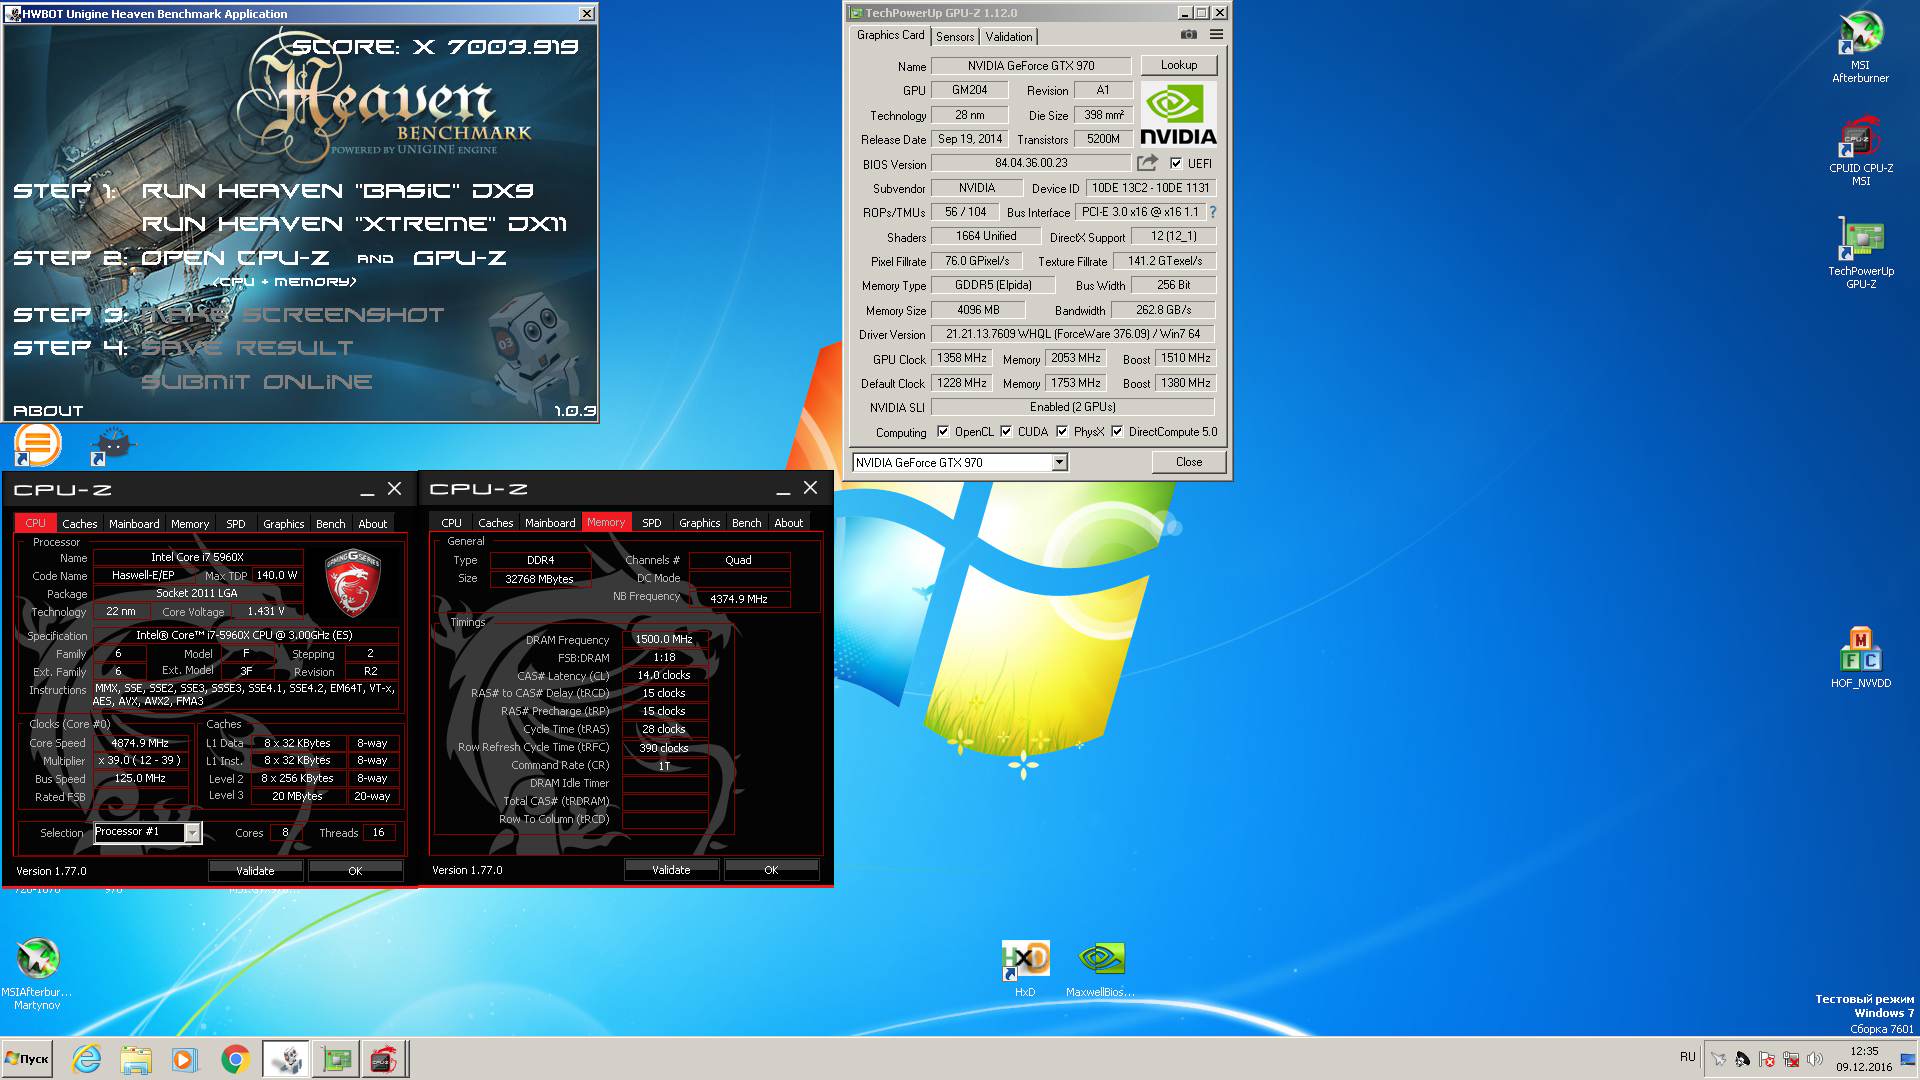The height and width of the screenshot is (1080, 1920).
Task: Toggle OpenCL checkbox
Action: 942,432
